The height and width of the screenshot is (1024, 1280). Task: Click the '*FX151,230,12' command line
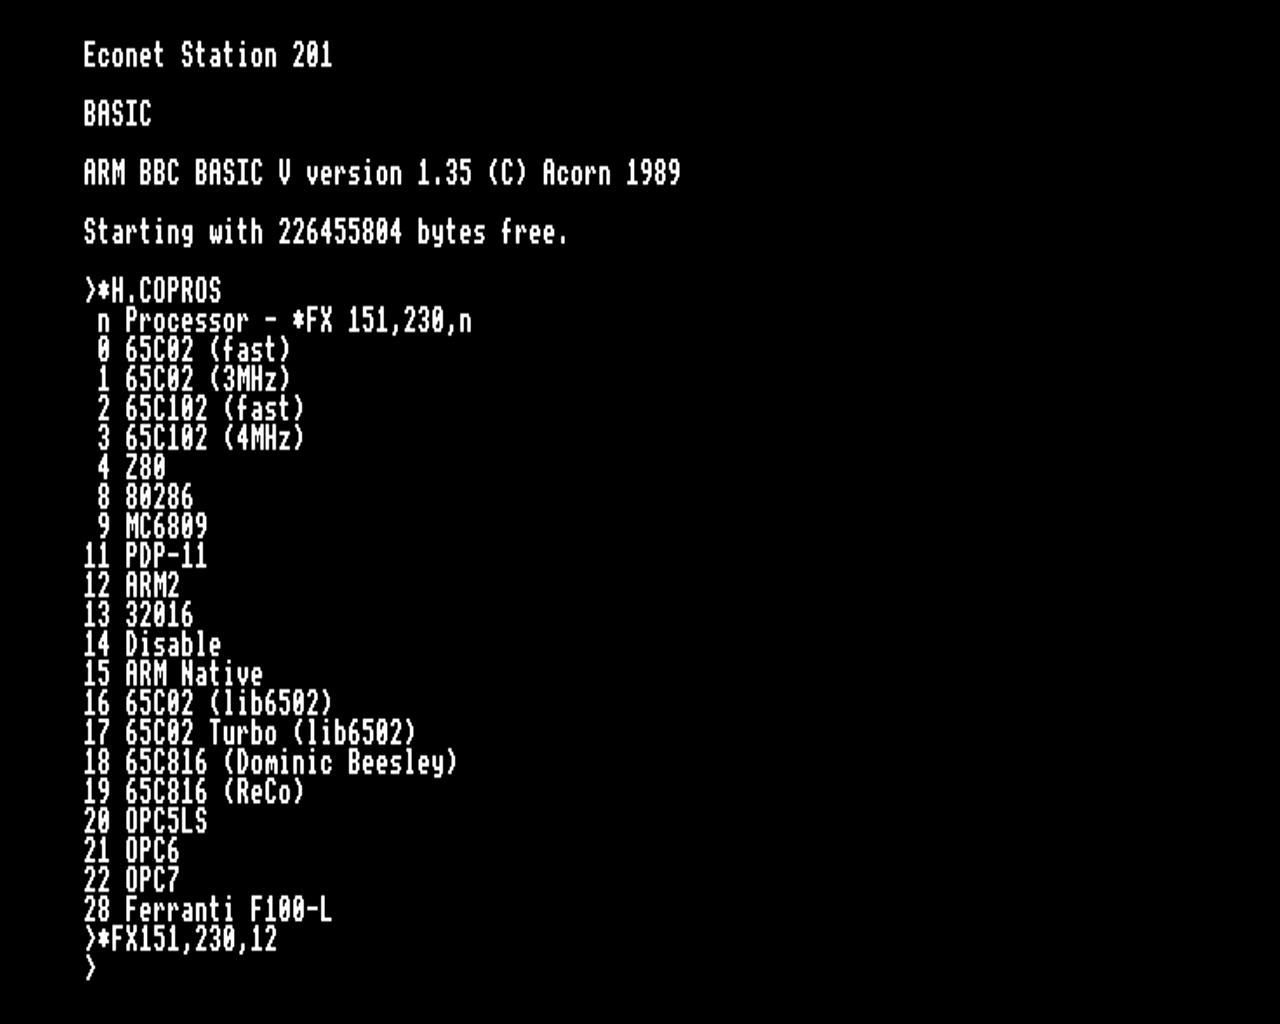click(x=180, y=940)
